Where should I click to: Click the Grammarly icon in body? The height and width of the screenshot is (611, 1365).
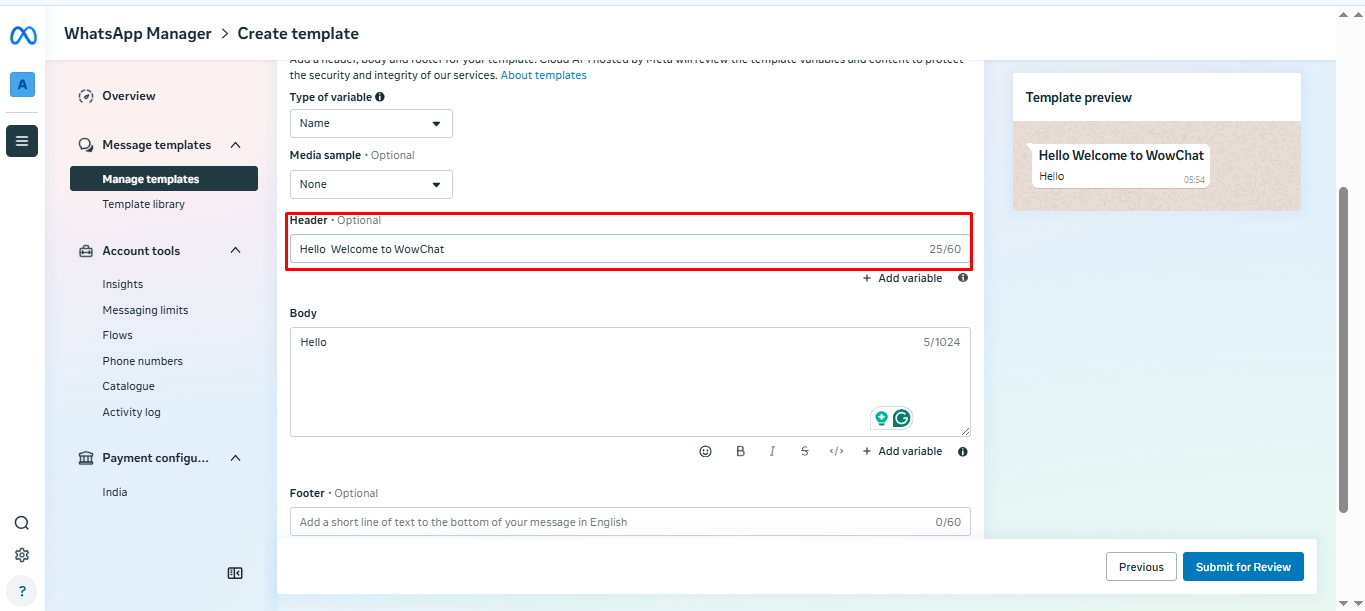point(902,419)
